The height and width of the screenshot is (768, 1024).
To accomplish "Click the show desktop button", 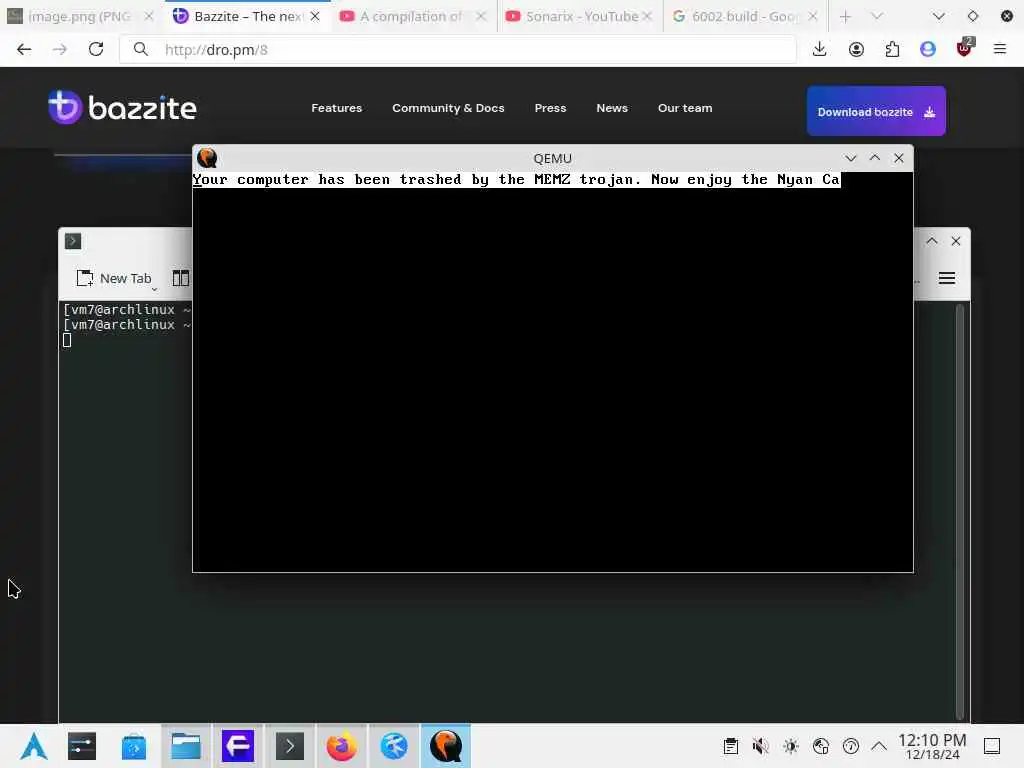I will 992,746.
